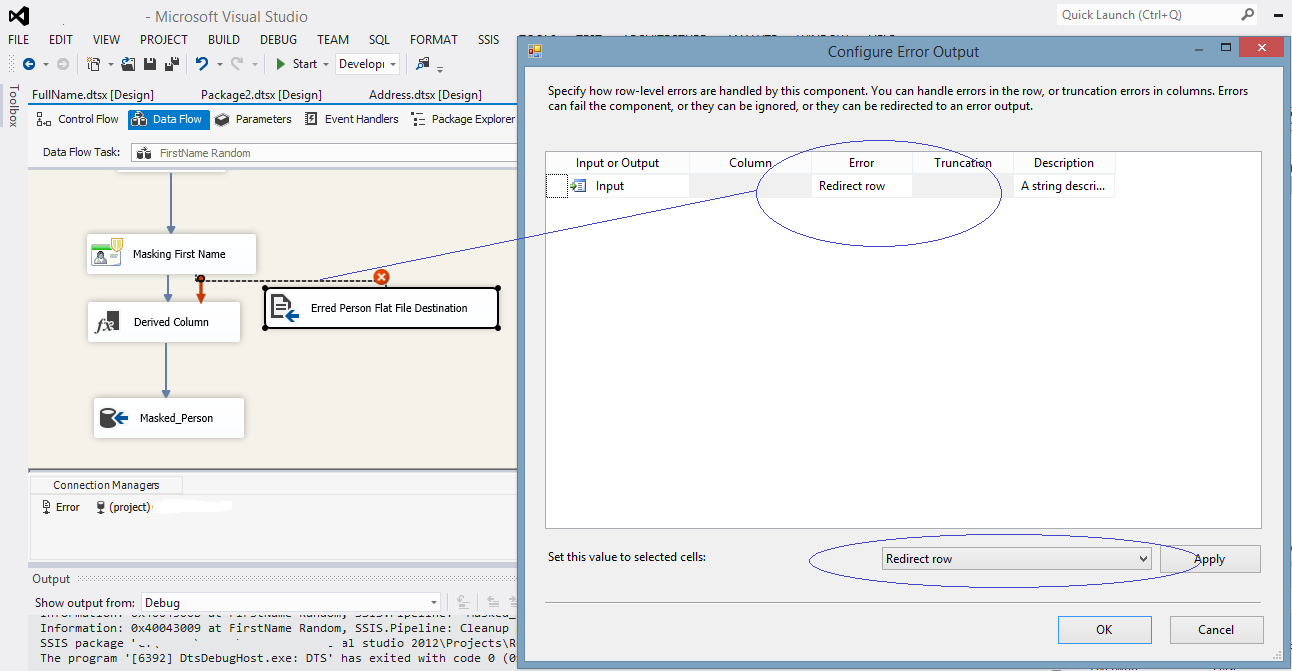Switch to Package2.dtsx [Design] tab
1292x671 pixels.
261,95
